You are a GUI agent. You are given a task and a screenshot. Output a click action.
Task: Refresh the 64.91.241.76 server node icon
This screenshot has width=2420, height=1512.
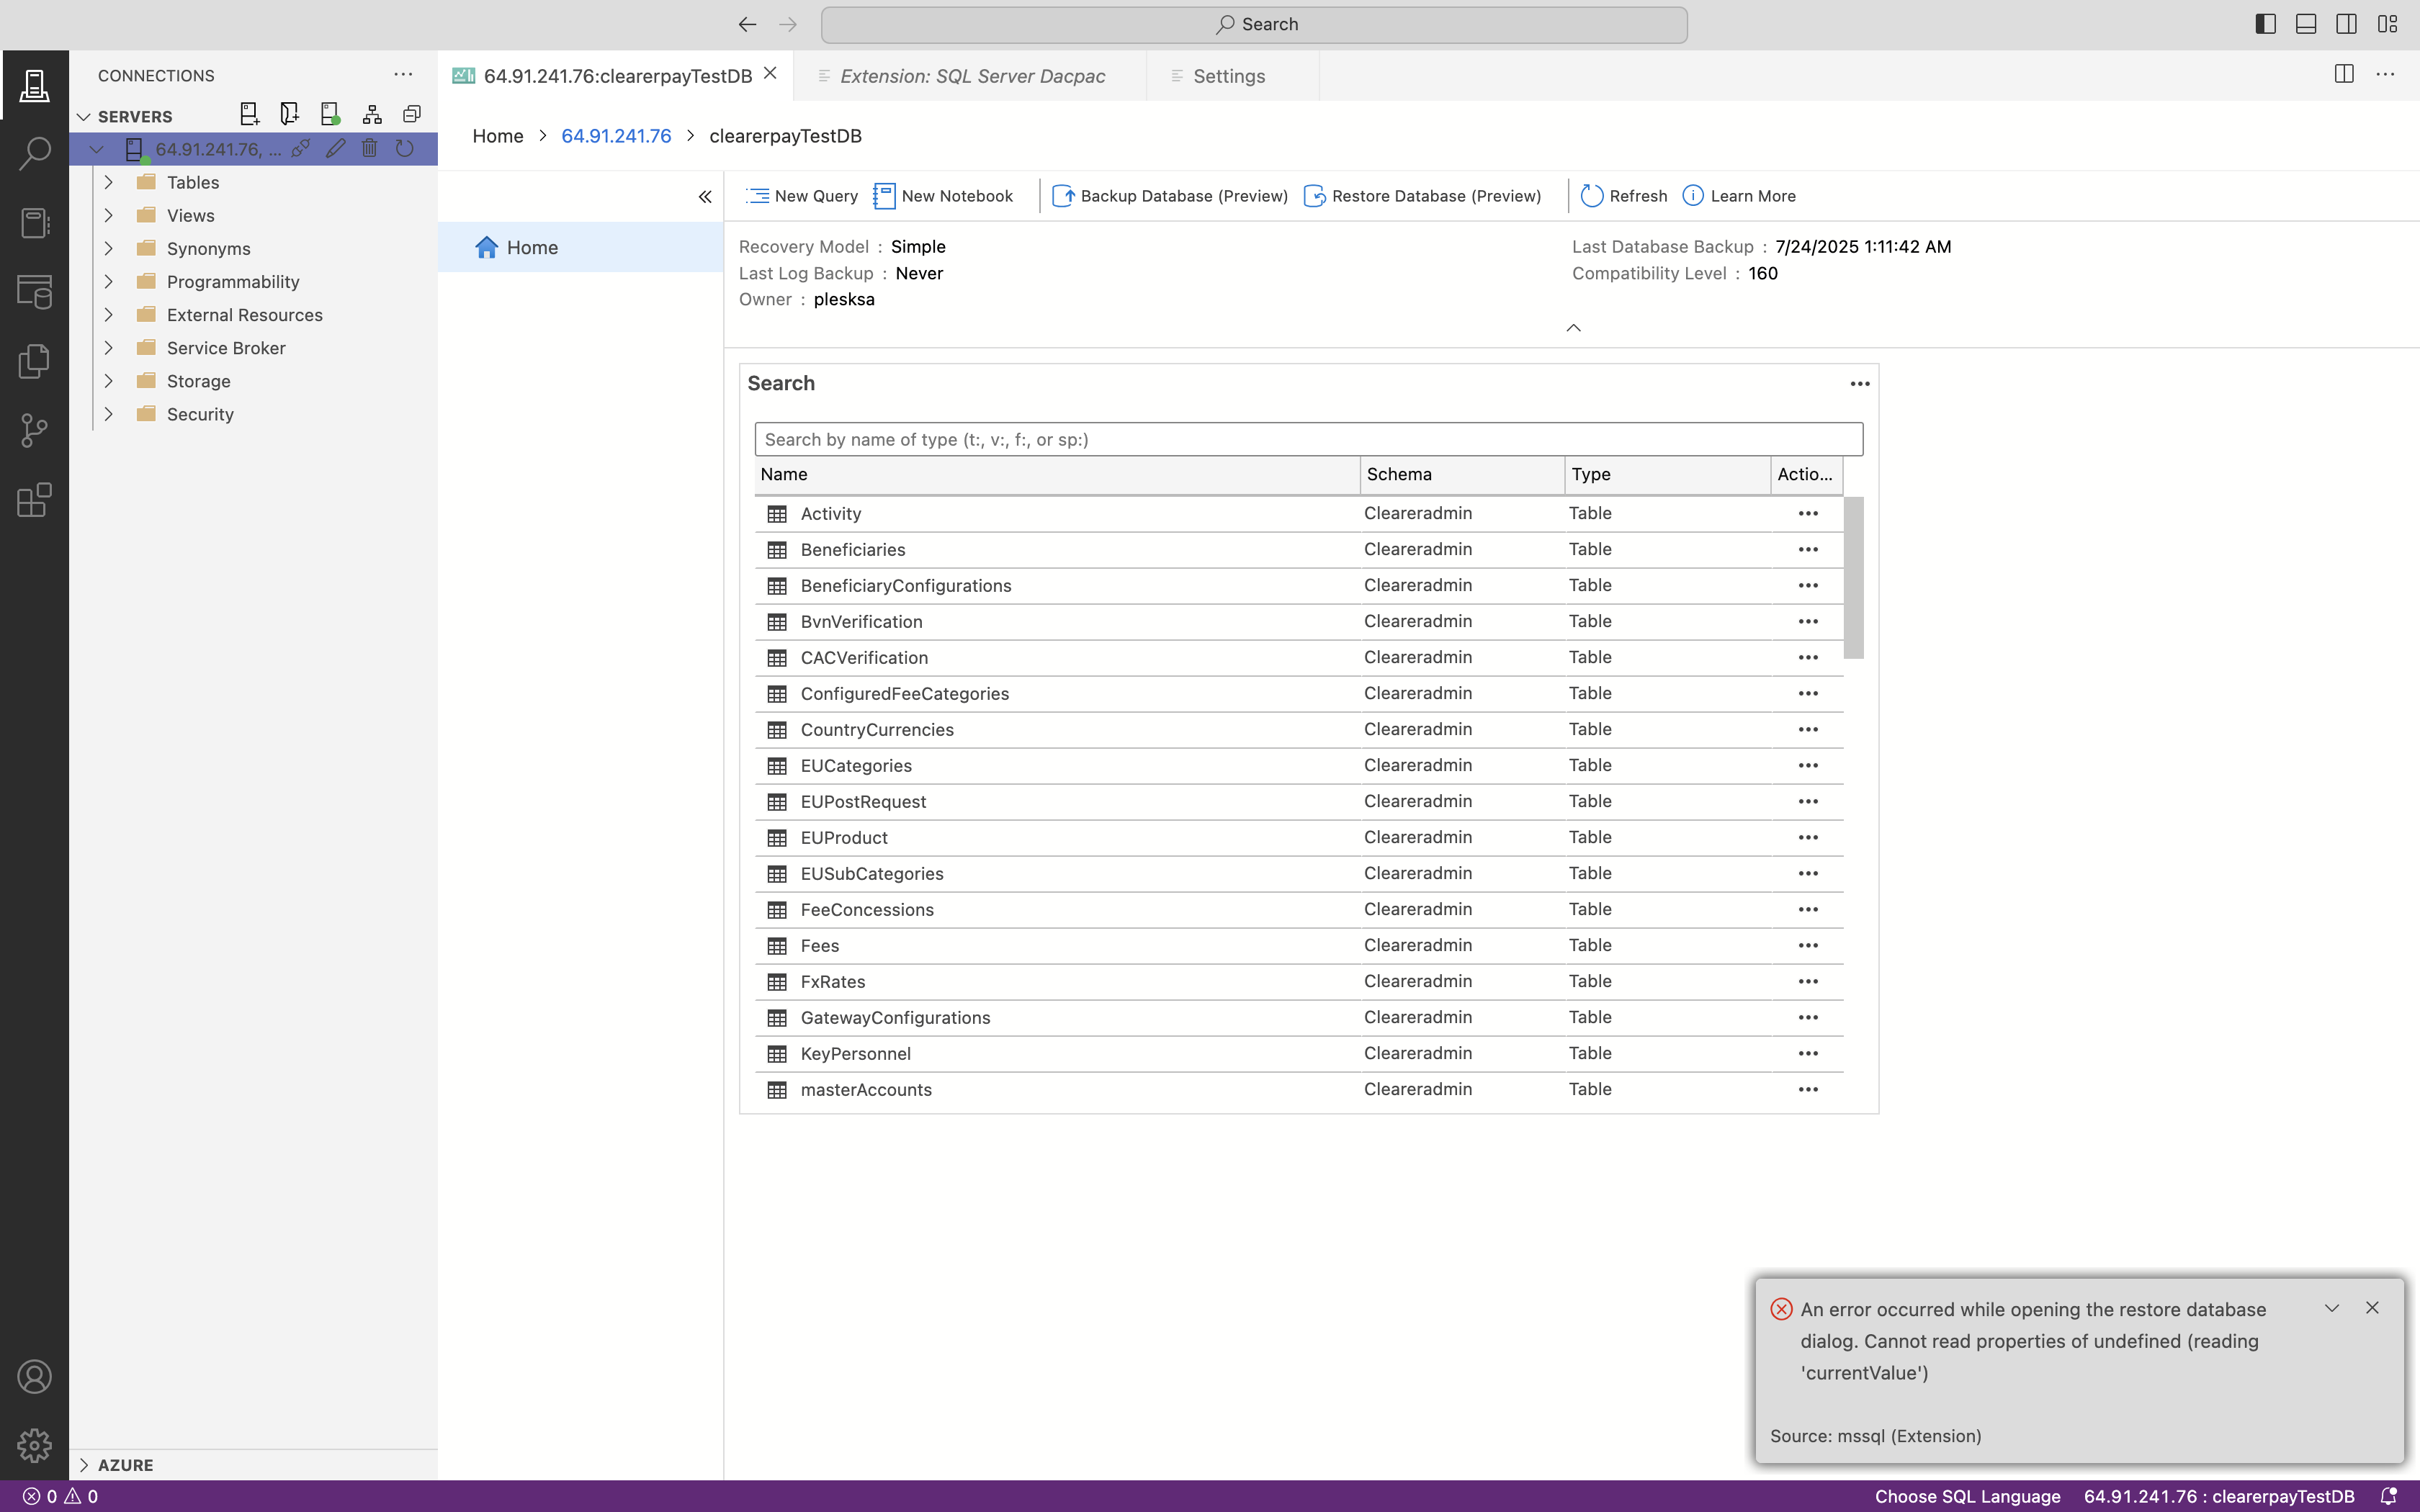coord(404,149)
